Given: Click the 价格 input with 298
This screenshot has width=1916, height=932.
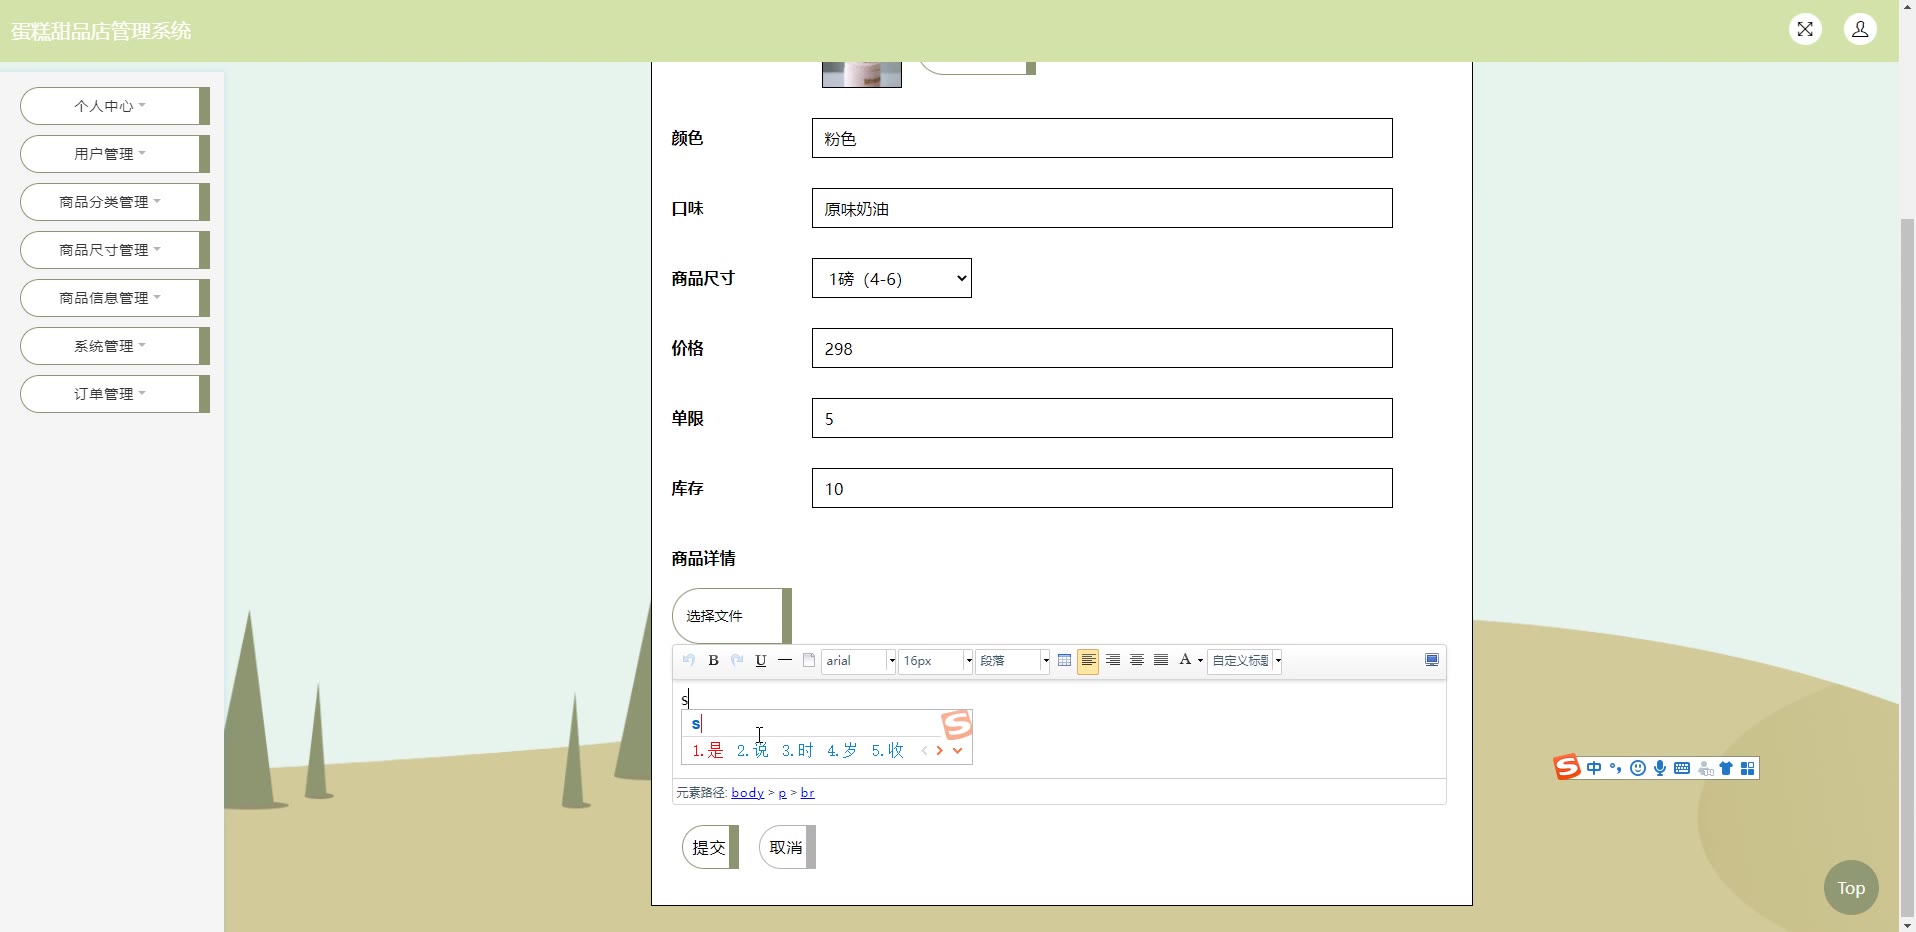Looking at the screenshot, I should point(1102,348).
